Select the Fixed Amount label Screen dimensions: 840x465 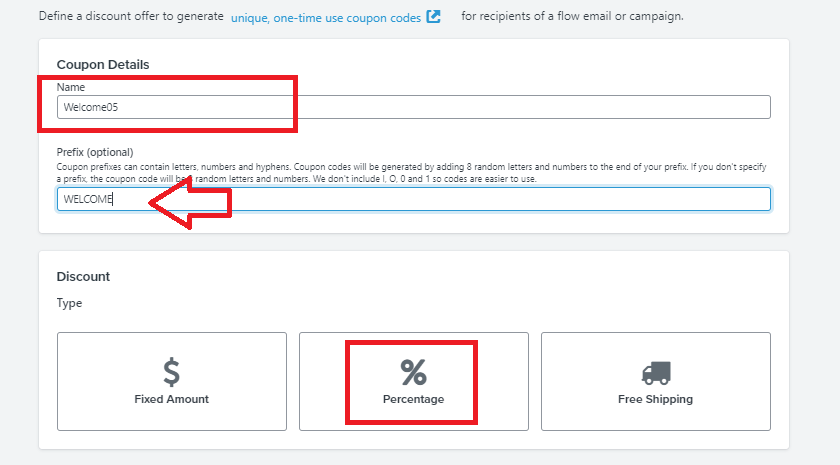point(171,399)
